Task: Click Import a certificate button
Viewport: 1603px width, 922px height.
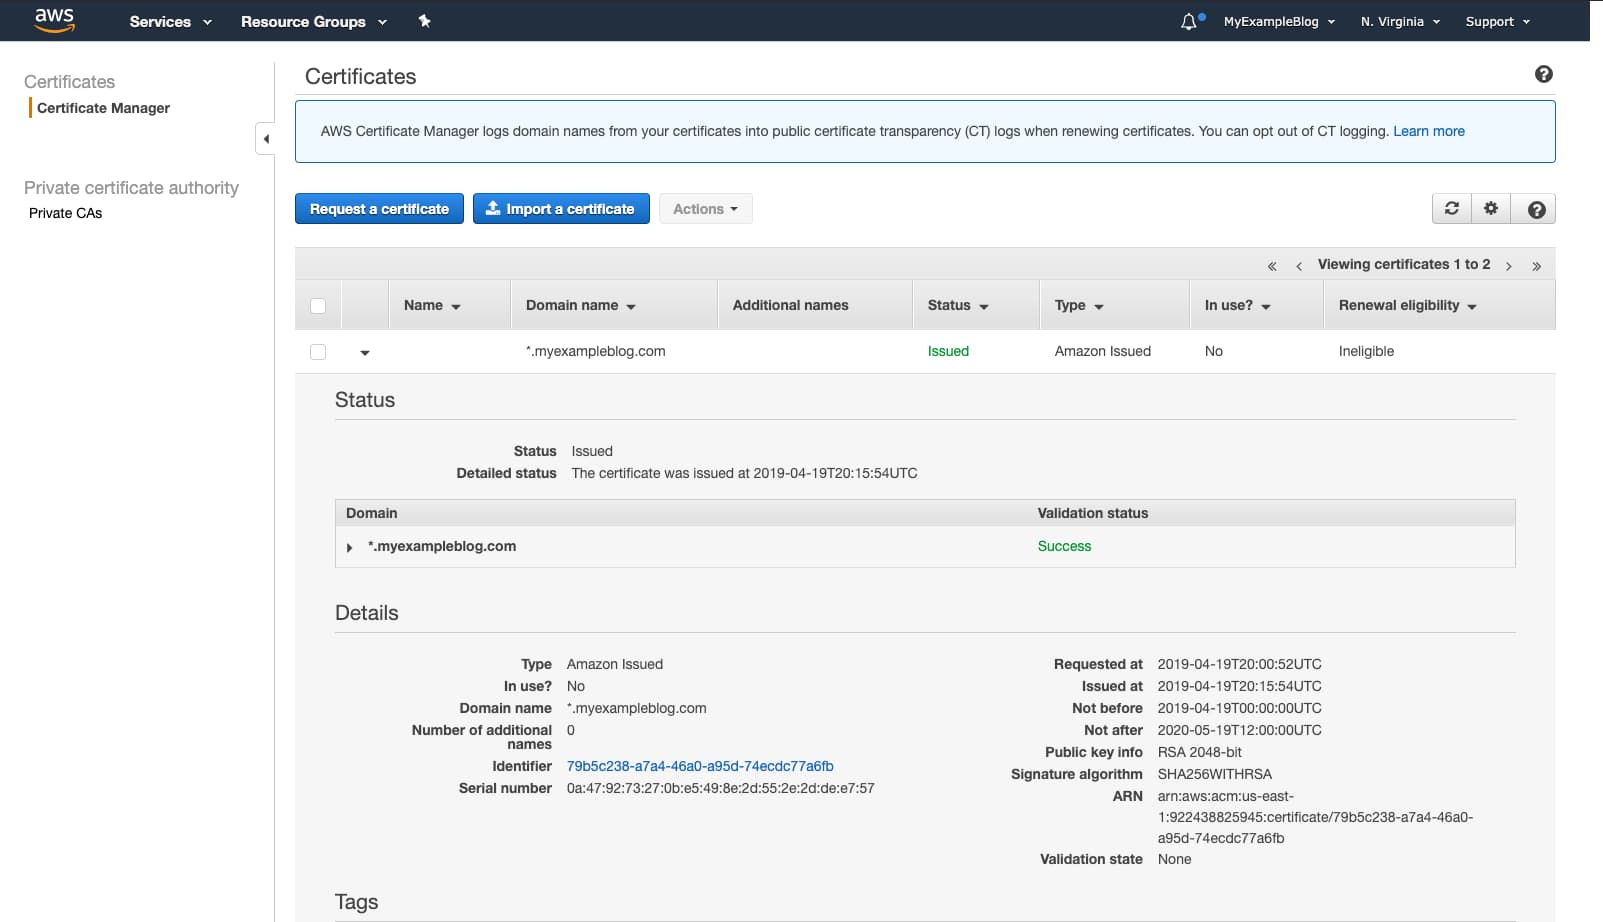Action: [561, 208]
